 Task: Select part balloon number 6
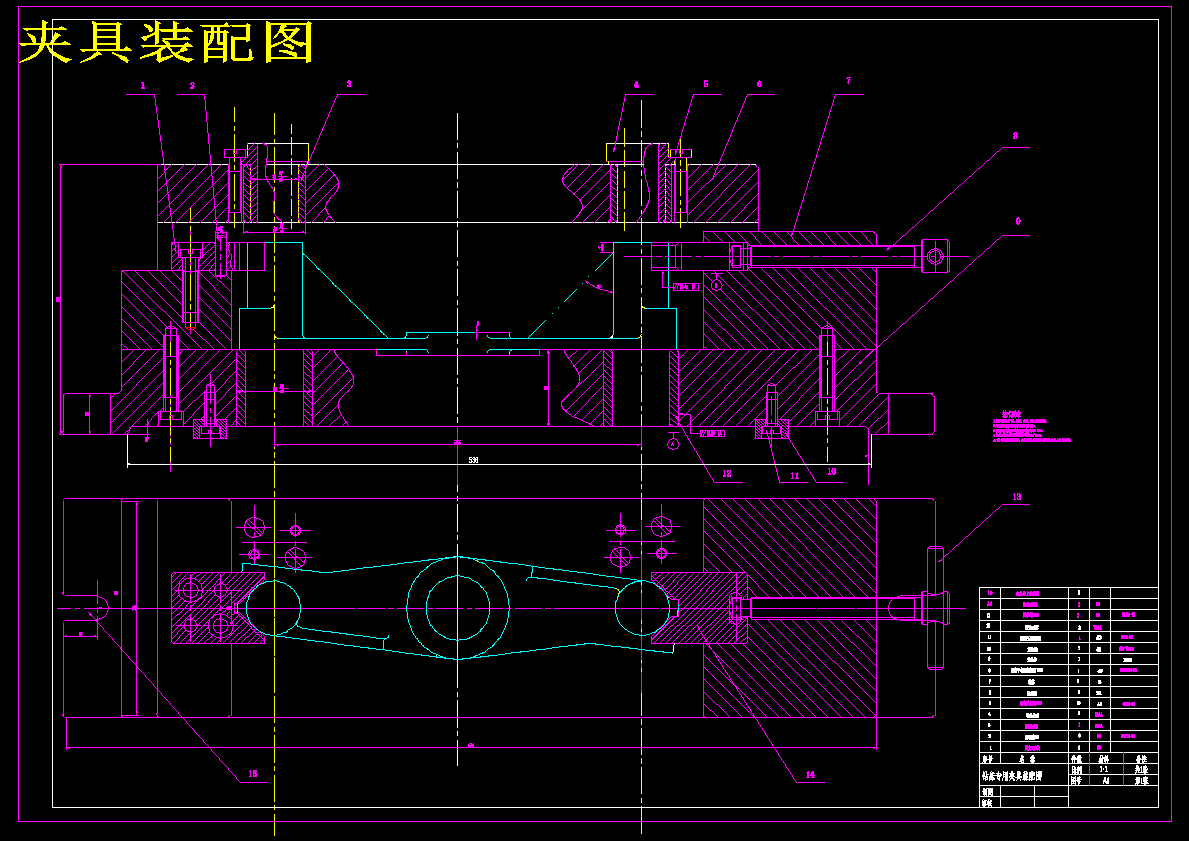[x=759, y=84]
